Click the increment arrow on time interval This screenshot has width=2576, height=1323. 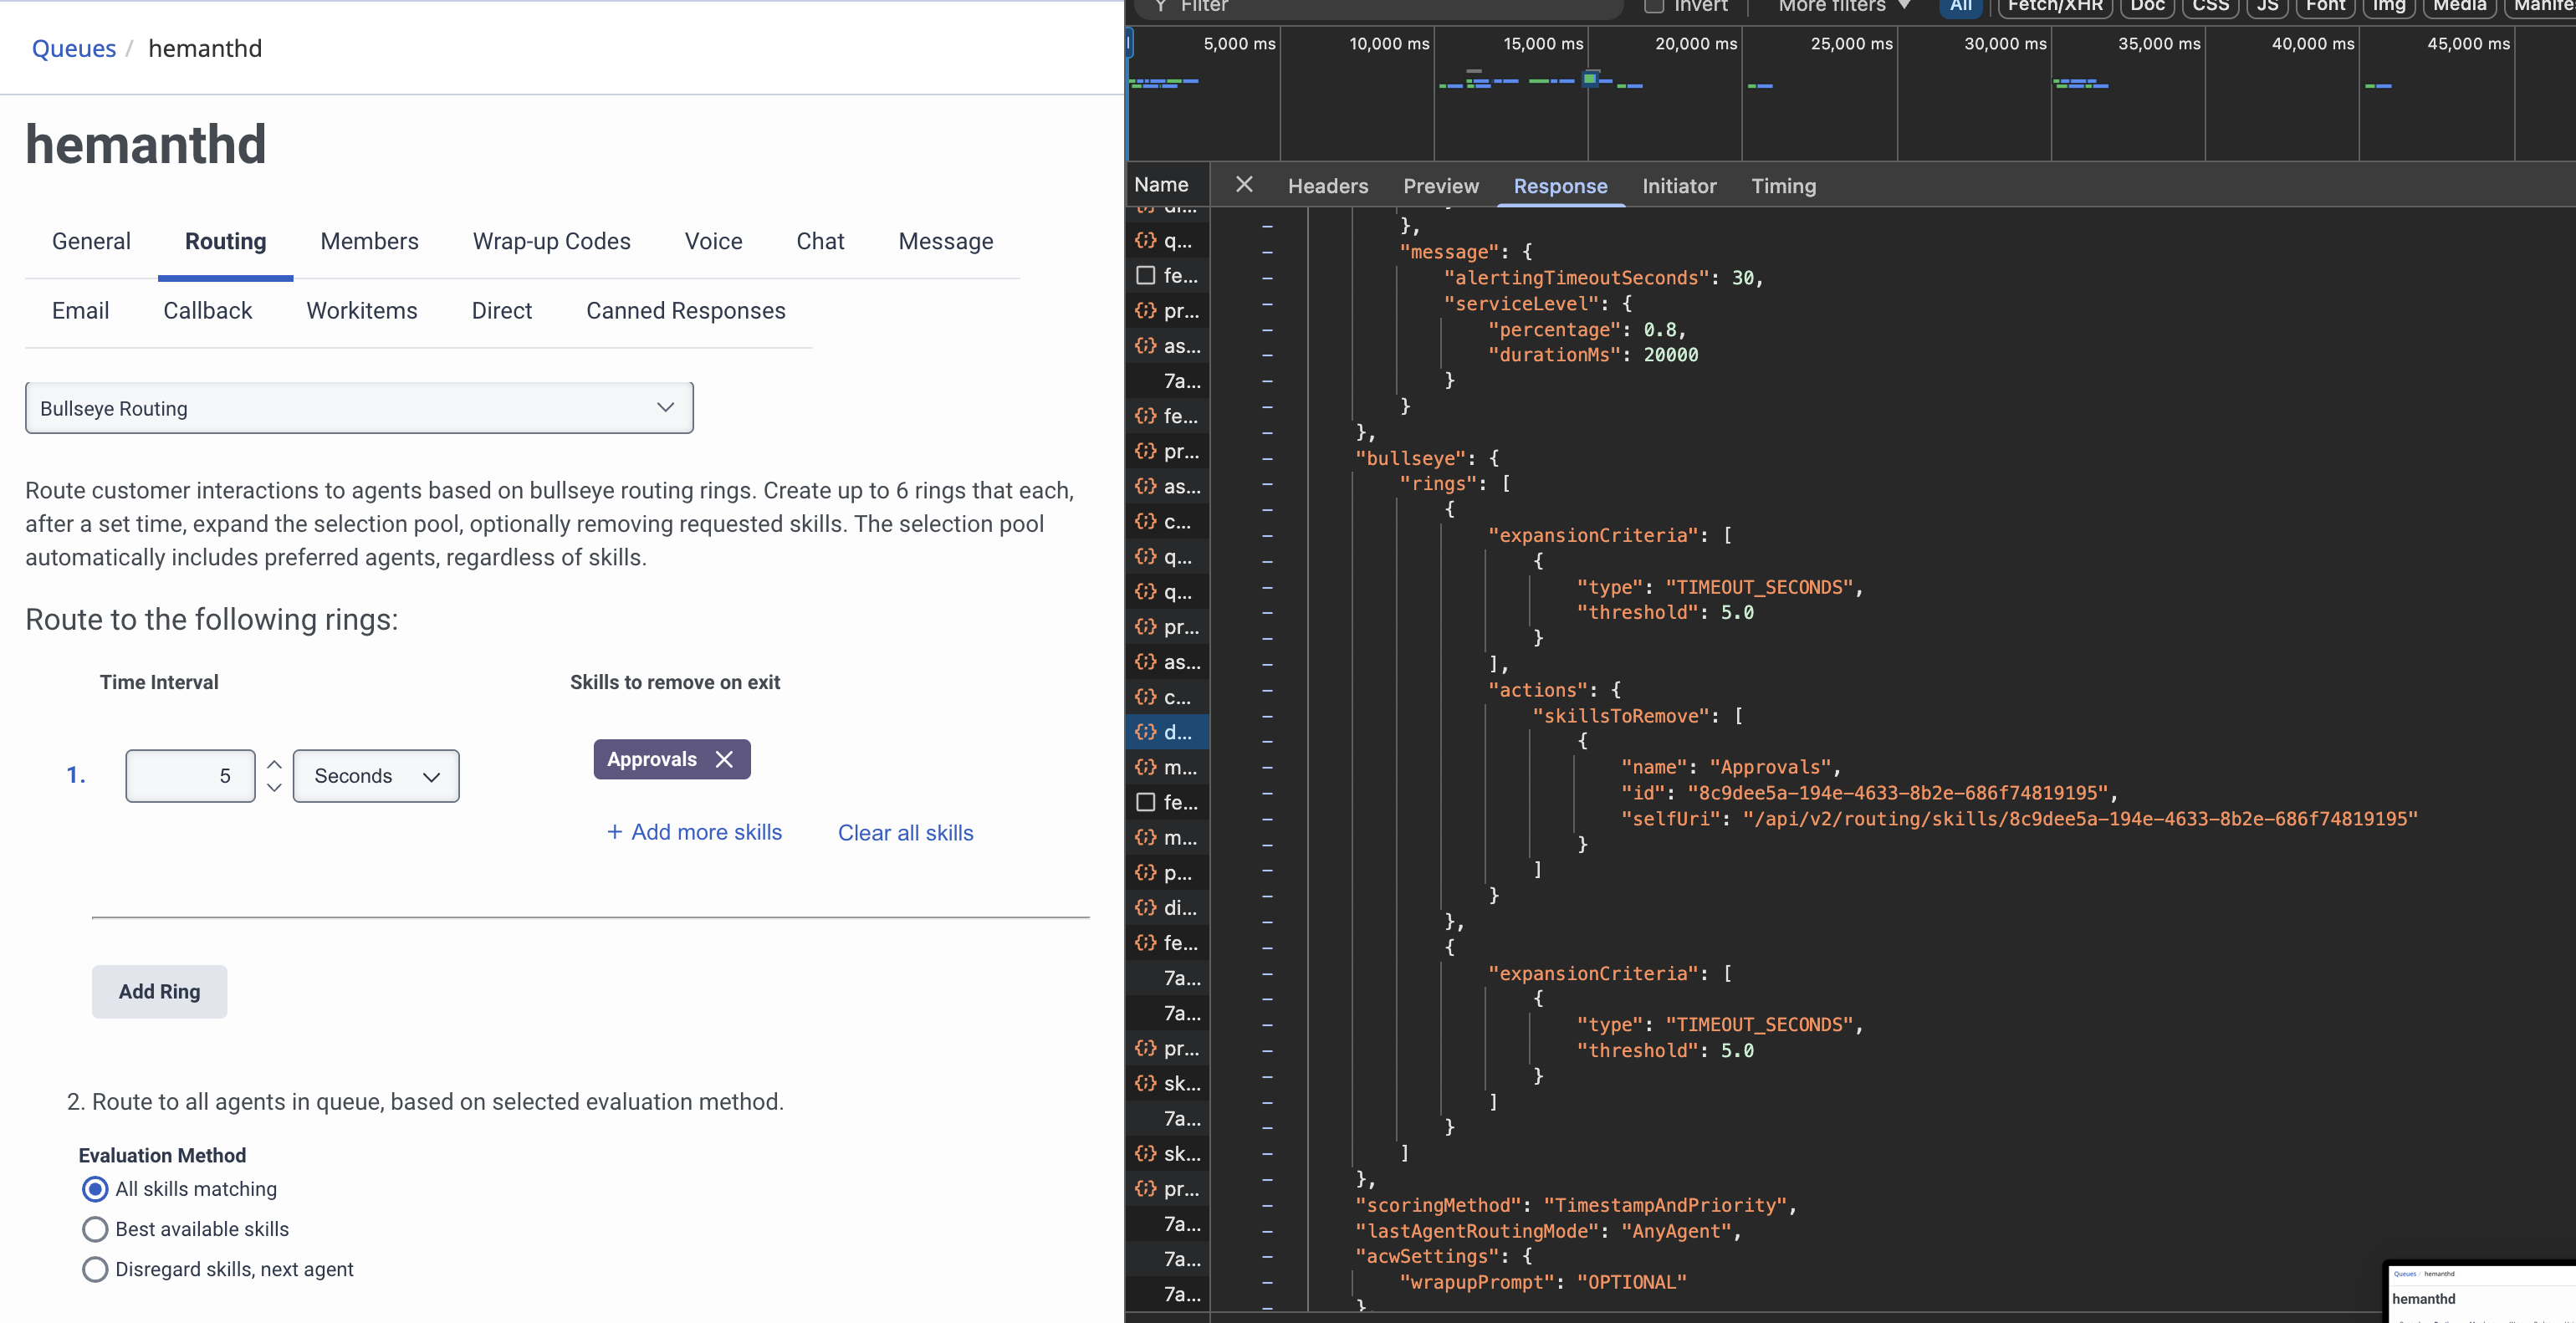(x=274, y=765)
